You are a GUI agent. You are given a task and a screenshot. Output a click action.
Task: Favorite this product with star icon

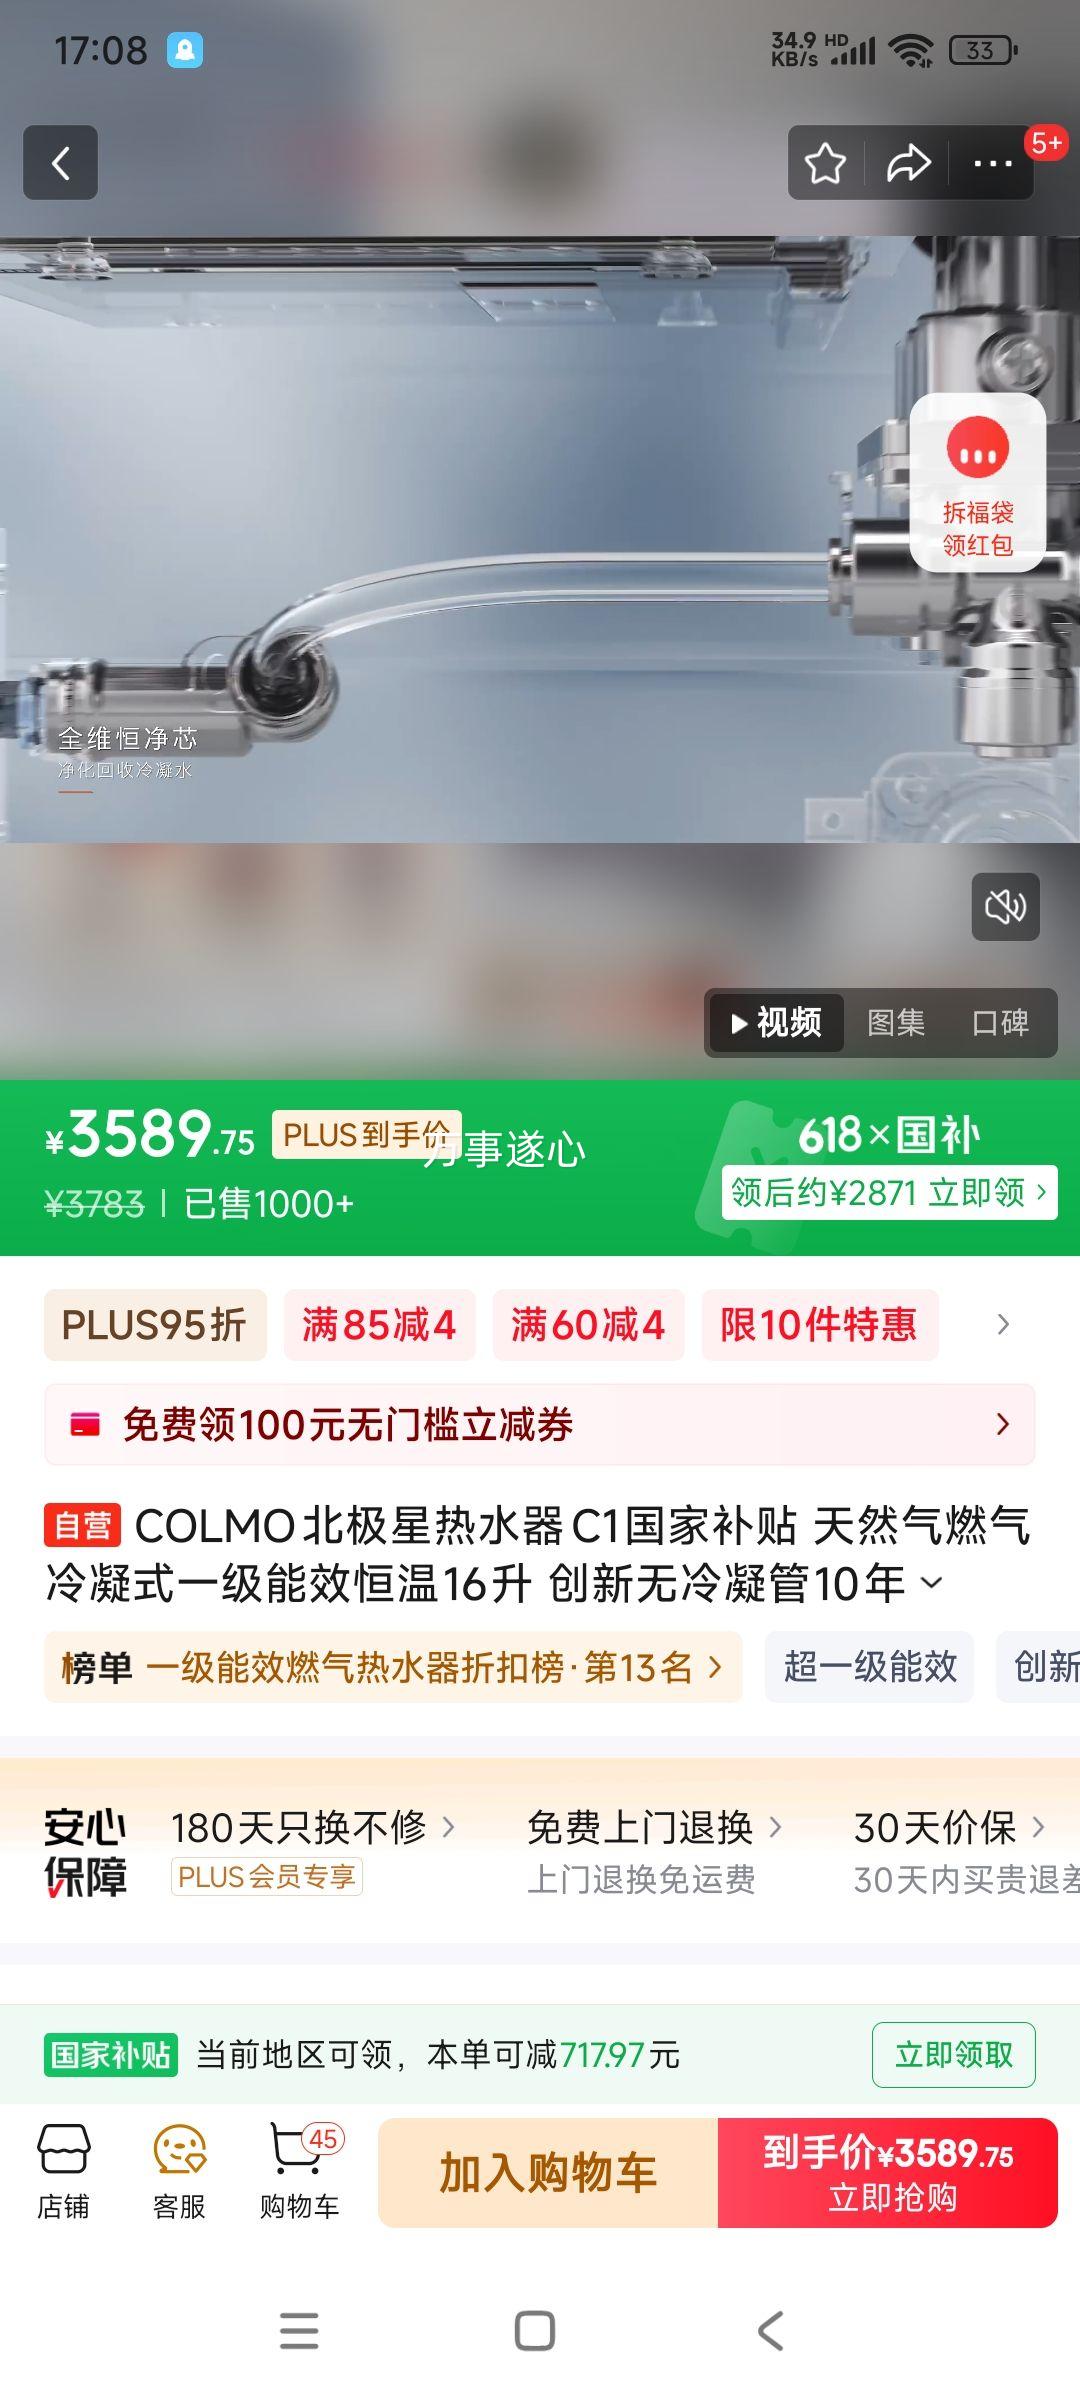point(826,163)
